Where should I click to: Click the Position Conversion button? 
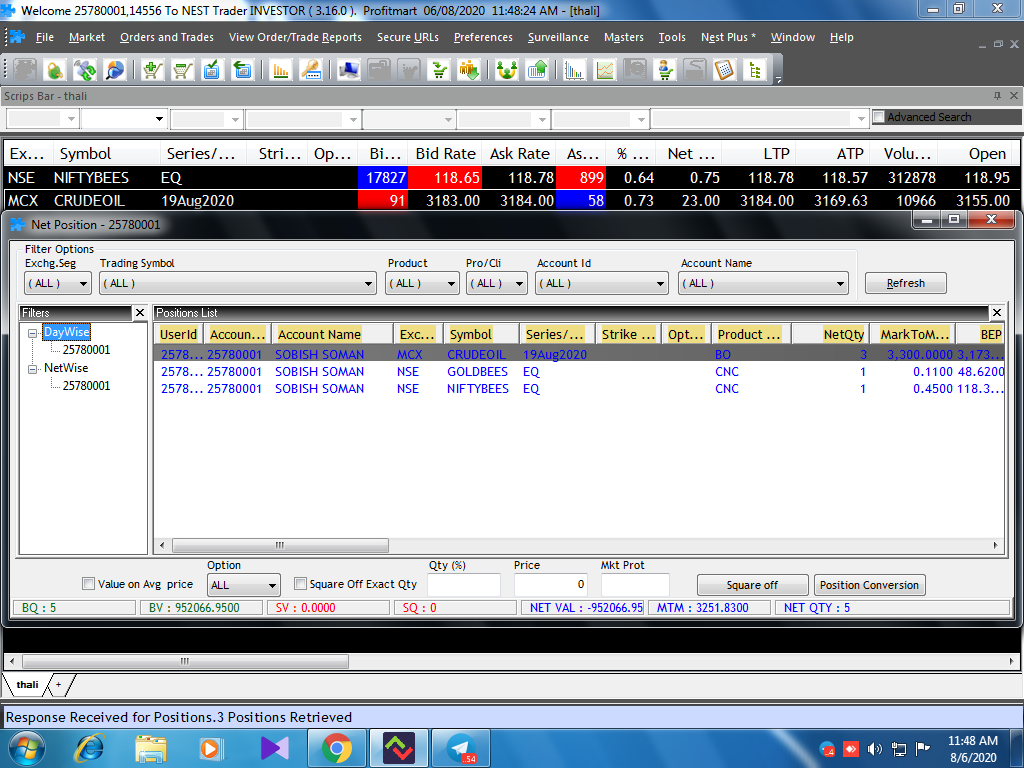pyautogui.click(x=869, y=585)
